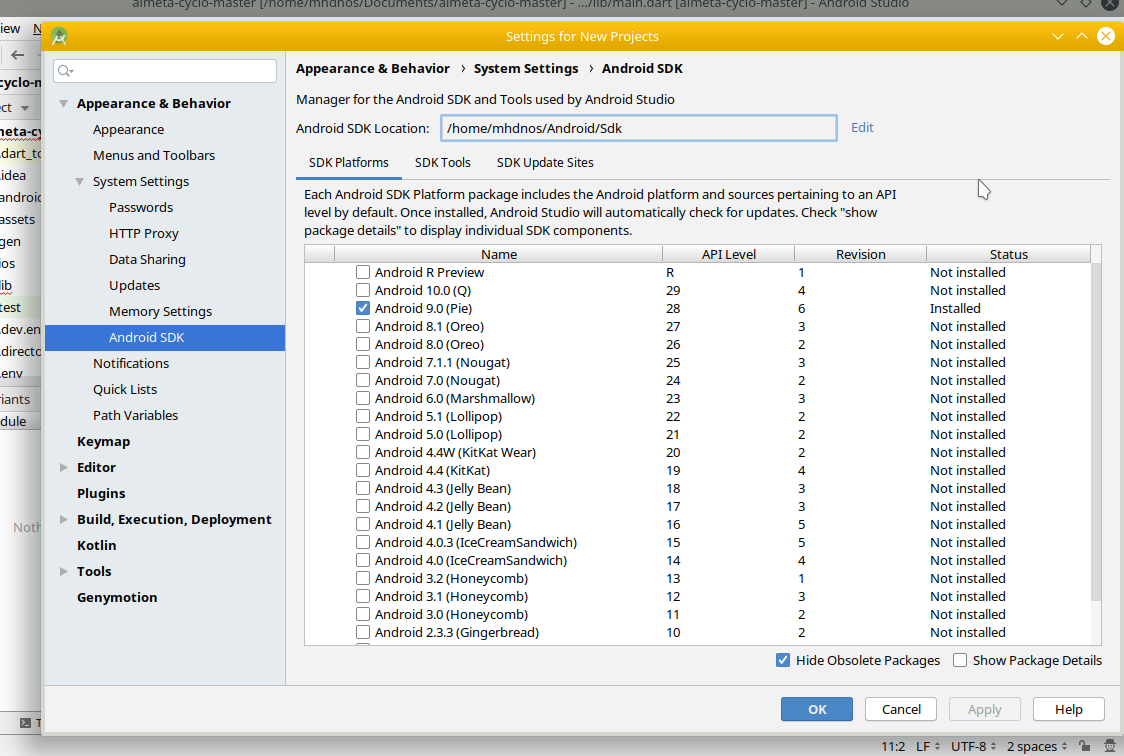Check the Android R Preview checkbox
Screen dimensions: 1124x756
(x=363, y=272)
